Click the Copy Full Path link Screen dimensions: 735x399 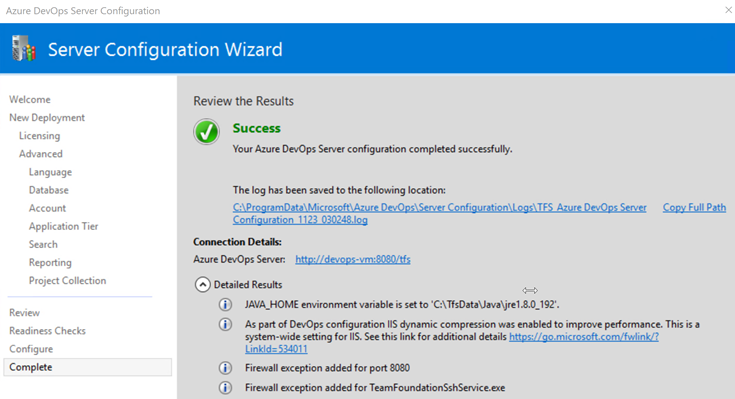coord(694,207)
